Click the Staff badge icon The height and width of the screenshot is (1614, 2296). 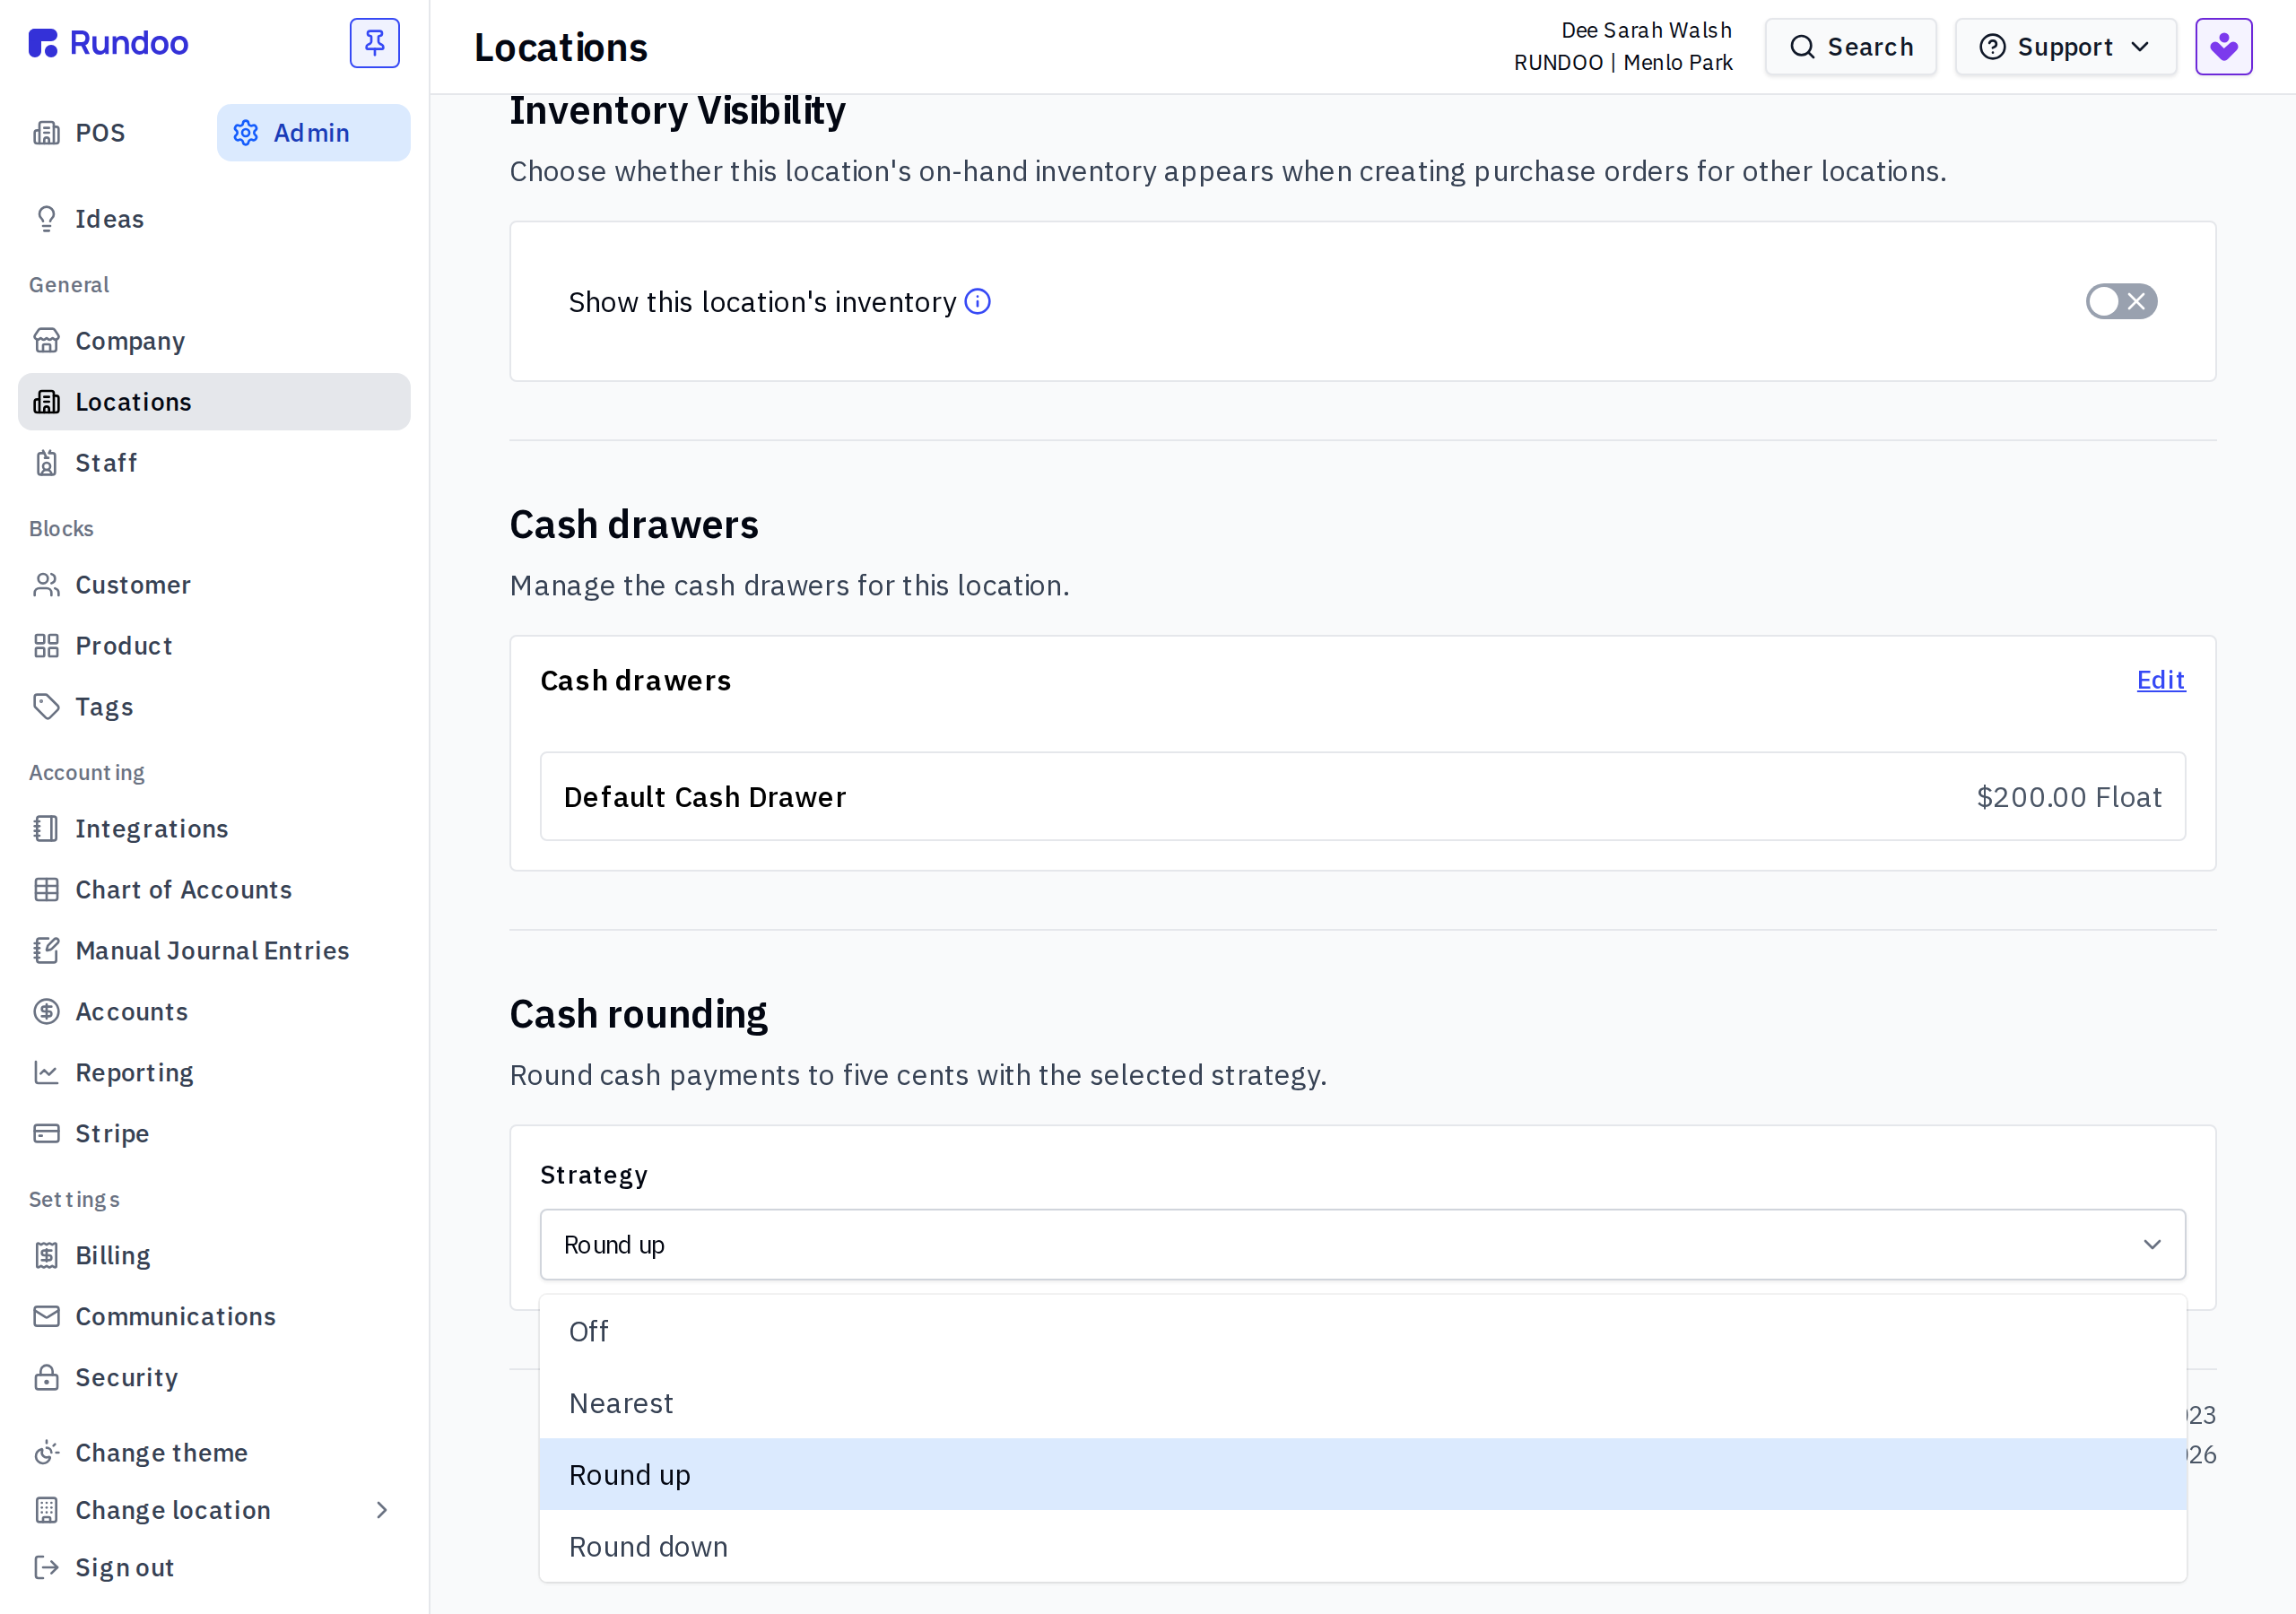(46, 463)
